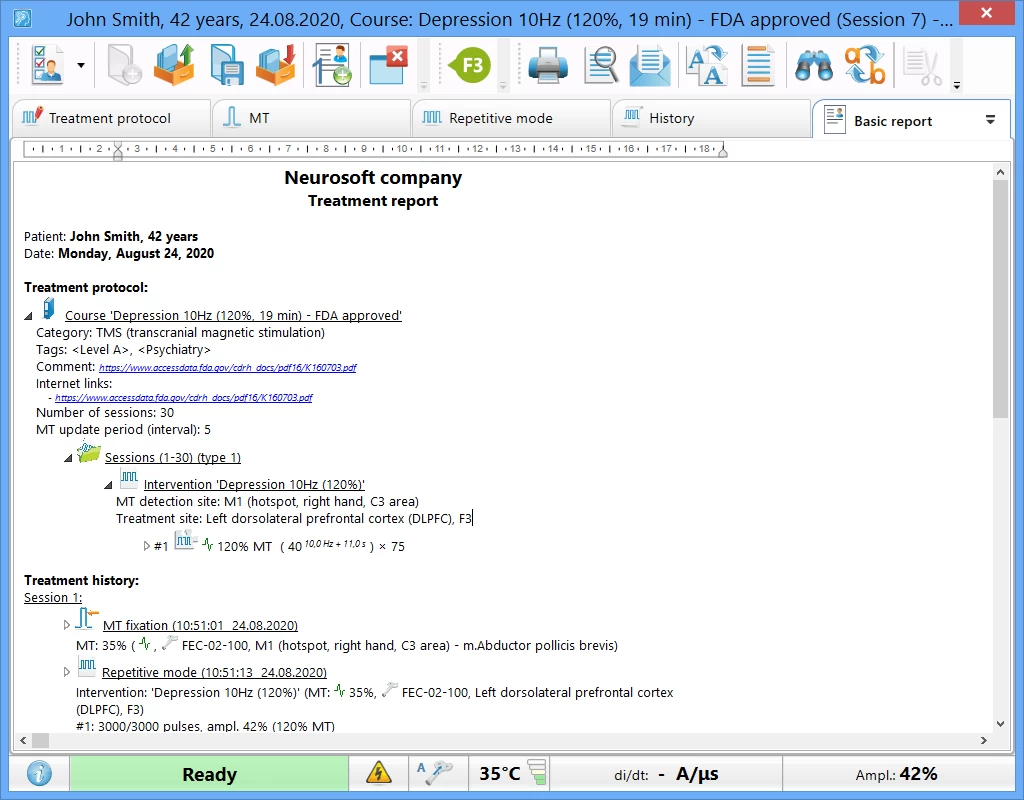Open print preview with the magnifier icon
1024x800 pixels.
[601, 66]
